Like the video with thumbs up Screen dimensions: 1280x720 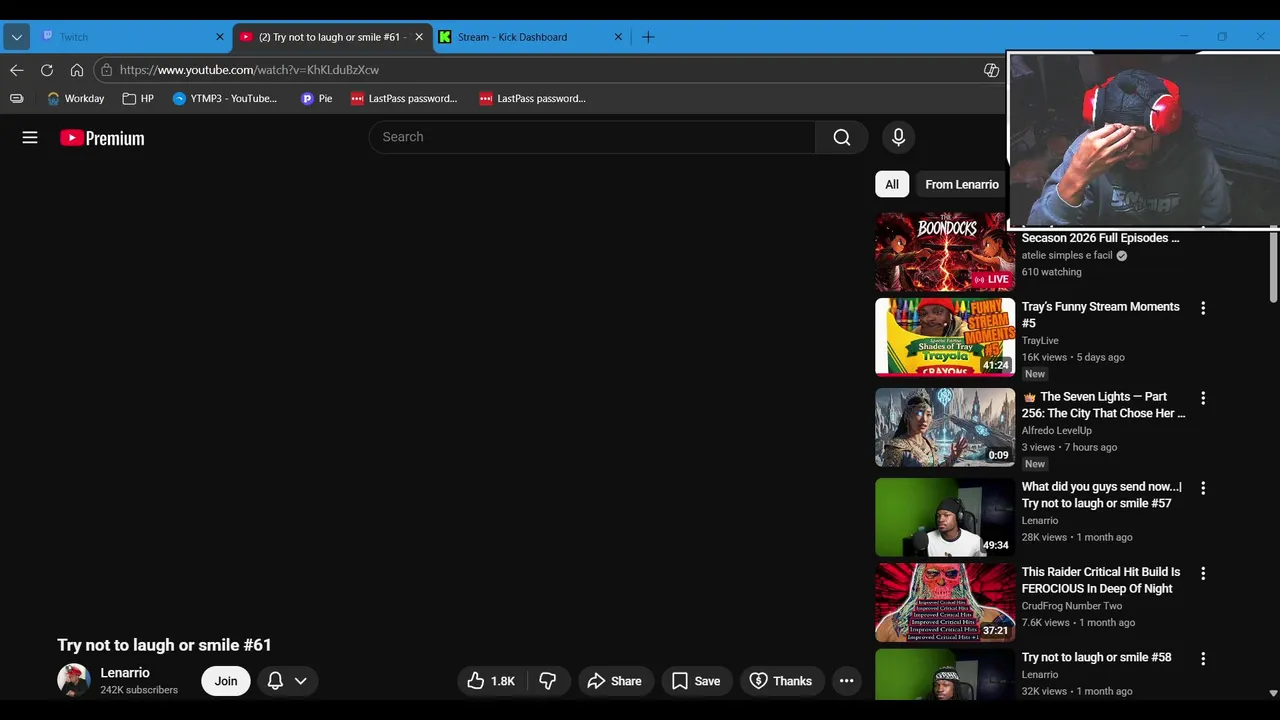pyautogui.click(x=491, y=681)
